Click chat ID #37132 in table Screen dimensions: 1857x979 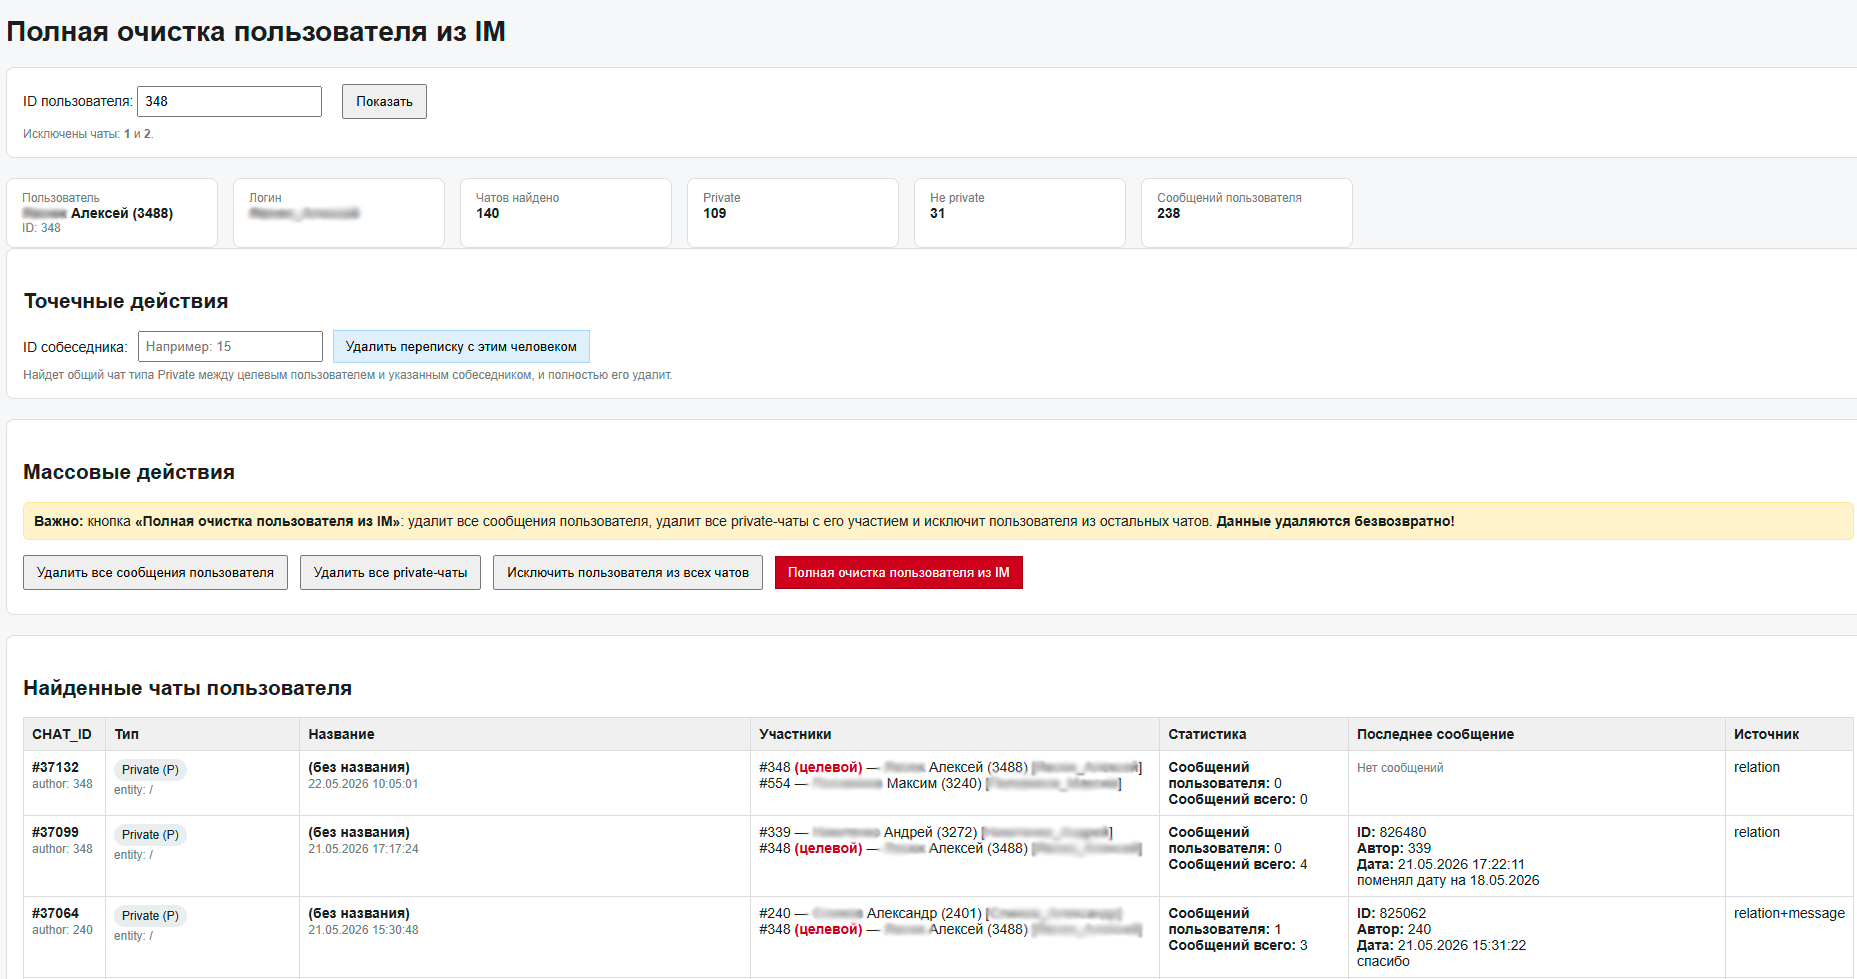pos(55,767)
